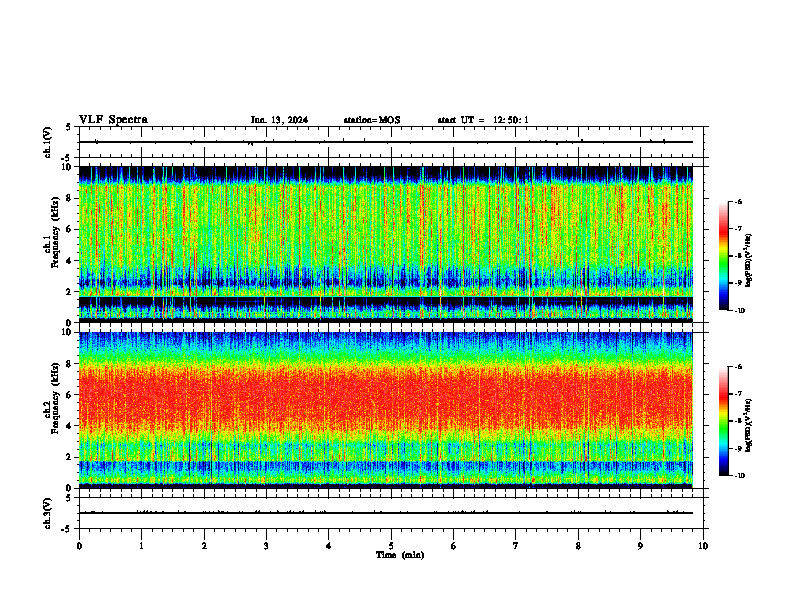792x612 pixels.
Task: Click the "-10" label on ch.2 colorbar
Action: [739, 476]
